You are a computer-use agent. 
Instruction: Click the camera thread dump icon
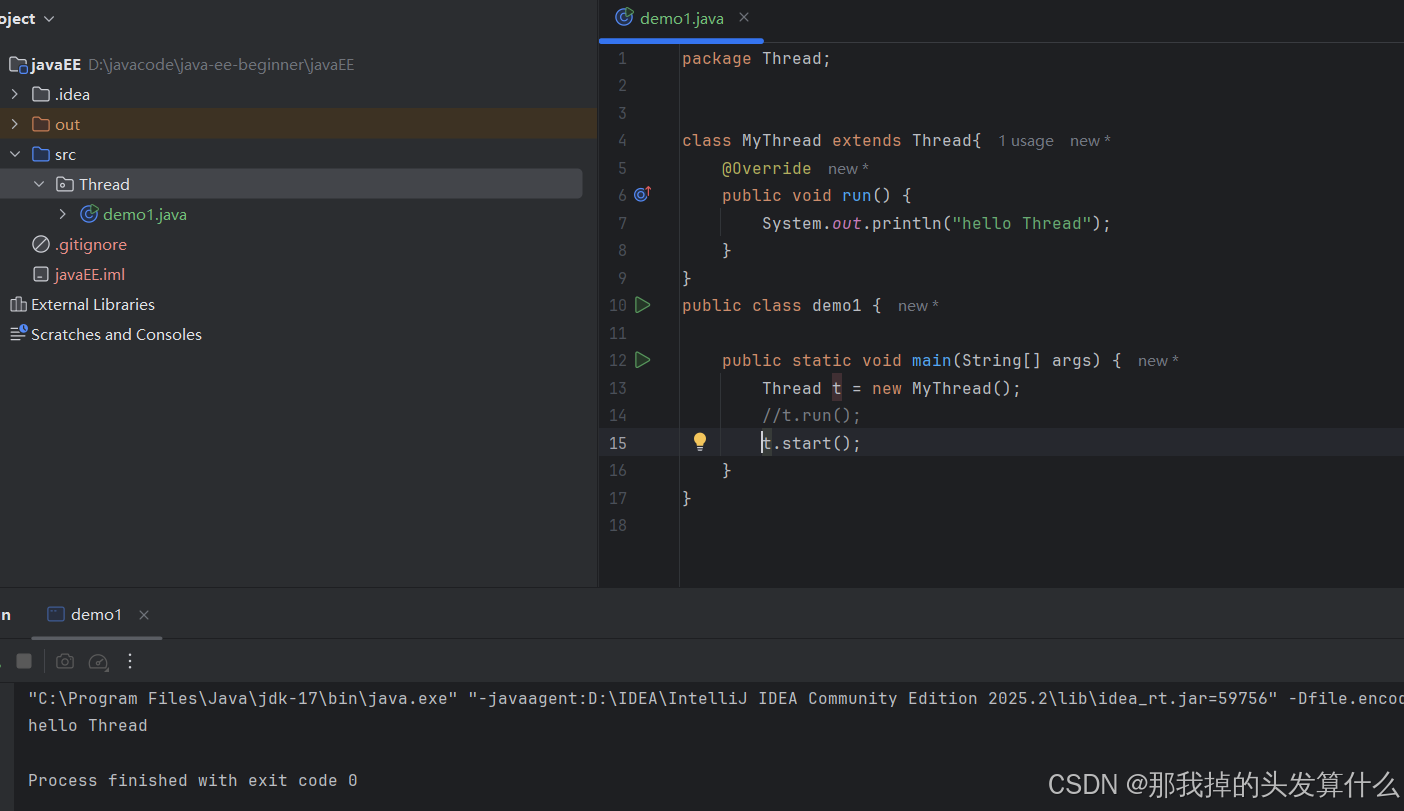(x=65, y=661)
